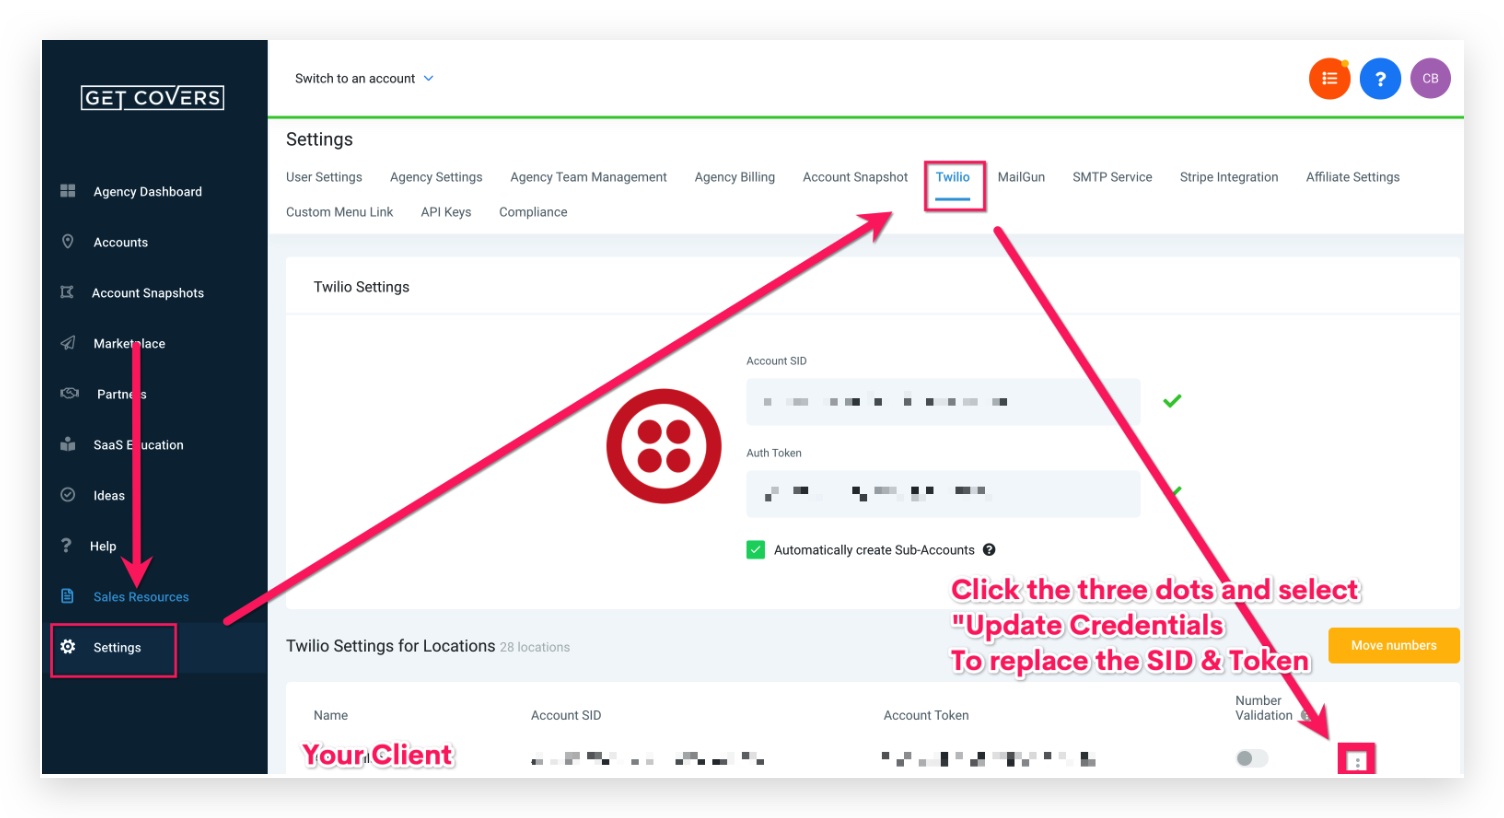Screen dimensions: 1504x818
Task: Open Agency Dashboard grid icon
Action: (68, 191)
